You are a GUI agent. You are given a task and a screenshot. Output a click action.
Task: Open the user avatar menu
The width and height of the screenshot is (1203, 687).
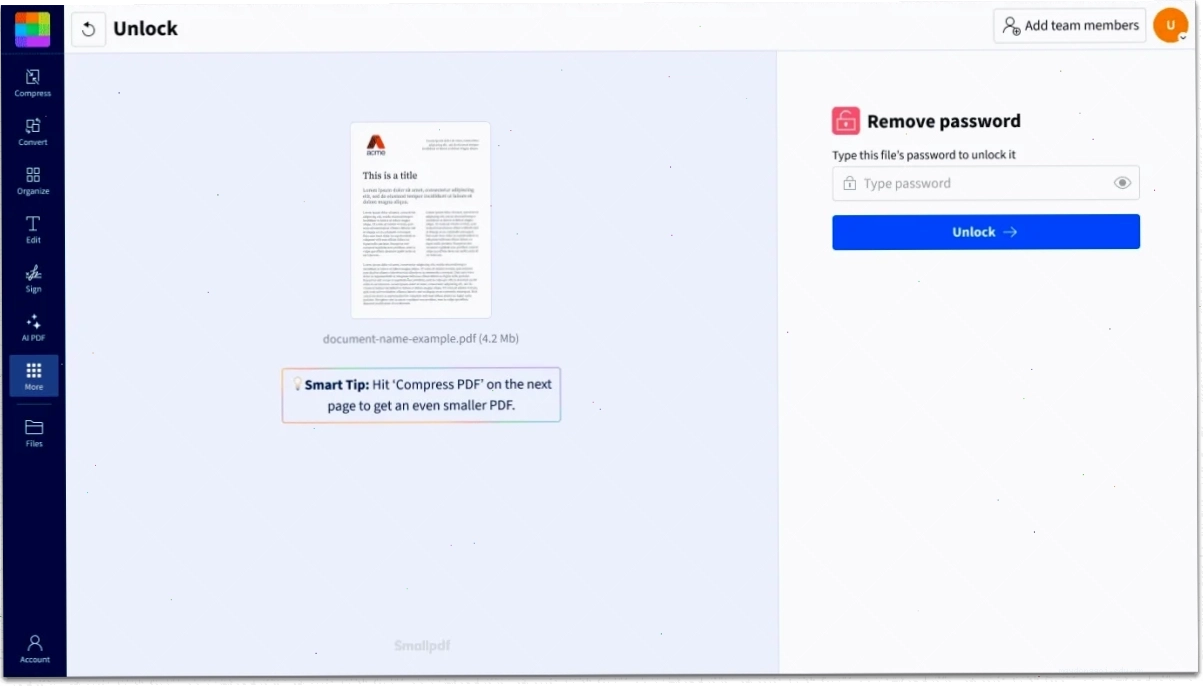(x=1170, y=25)
